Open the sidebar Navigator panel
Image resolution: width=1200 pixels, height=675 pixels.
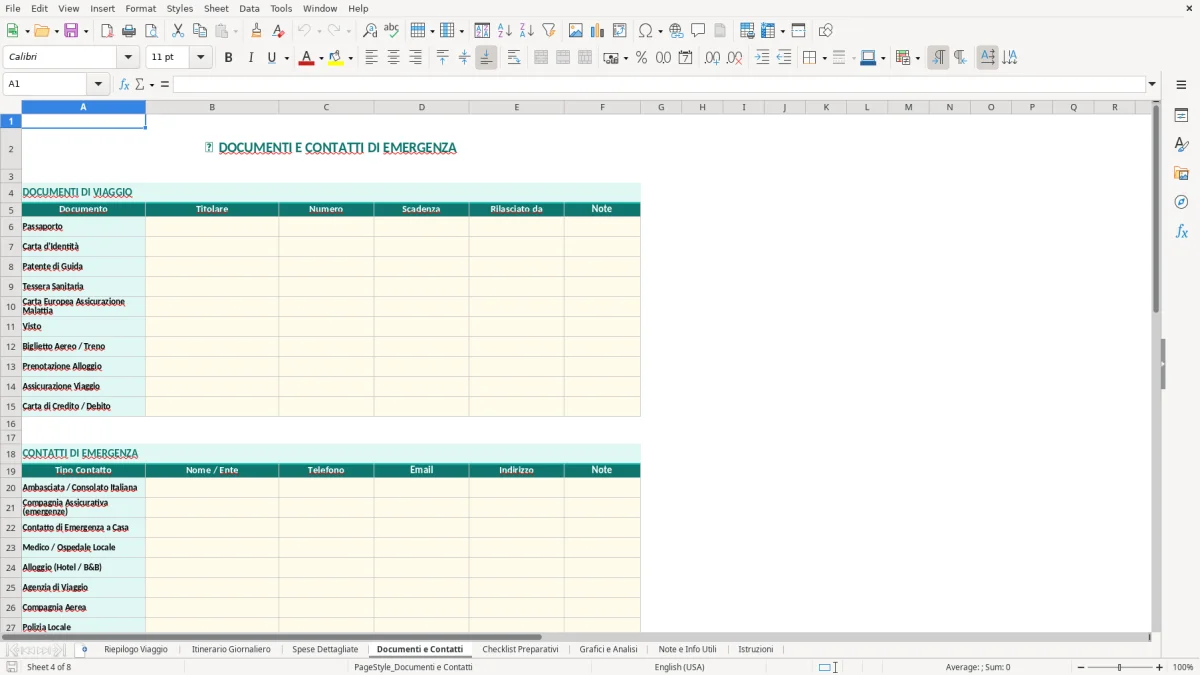tap(1181, 203)
